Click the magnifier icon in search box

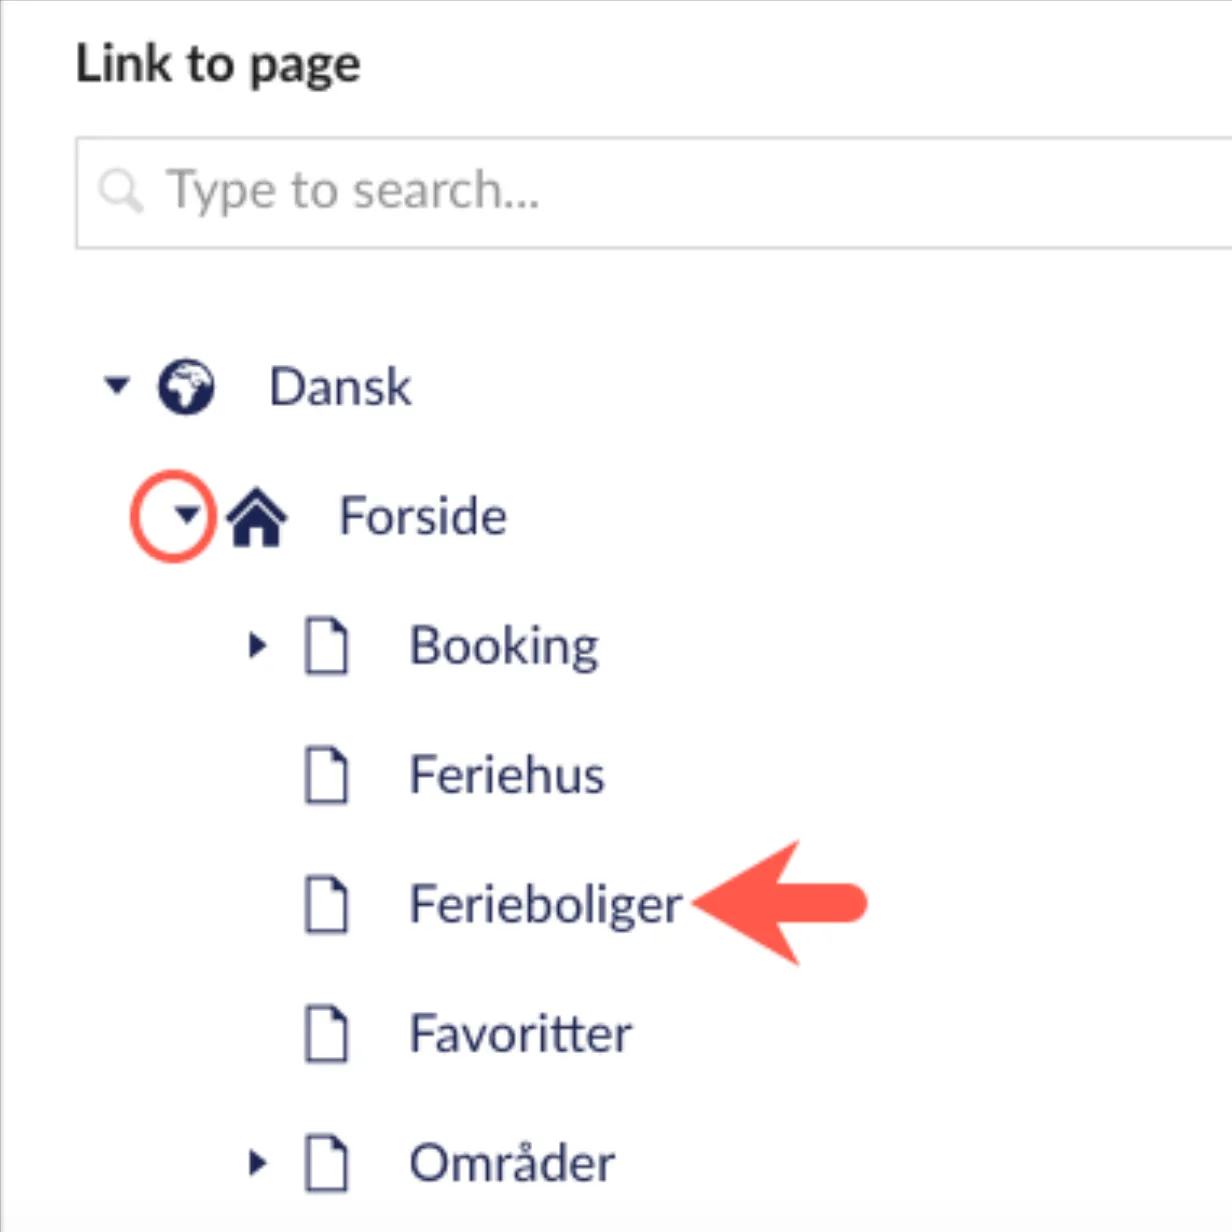121,190
